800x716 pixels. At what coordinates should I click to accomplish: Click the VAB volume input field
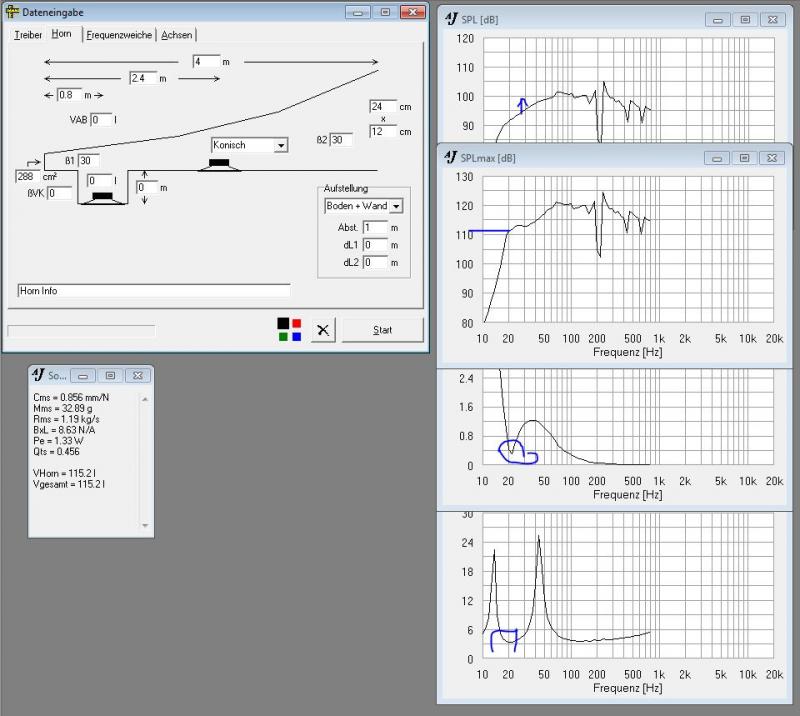click(x=101, y=120)
